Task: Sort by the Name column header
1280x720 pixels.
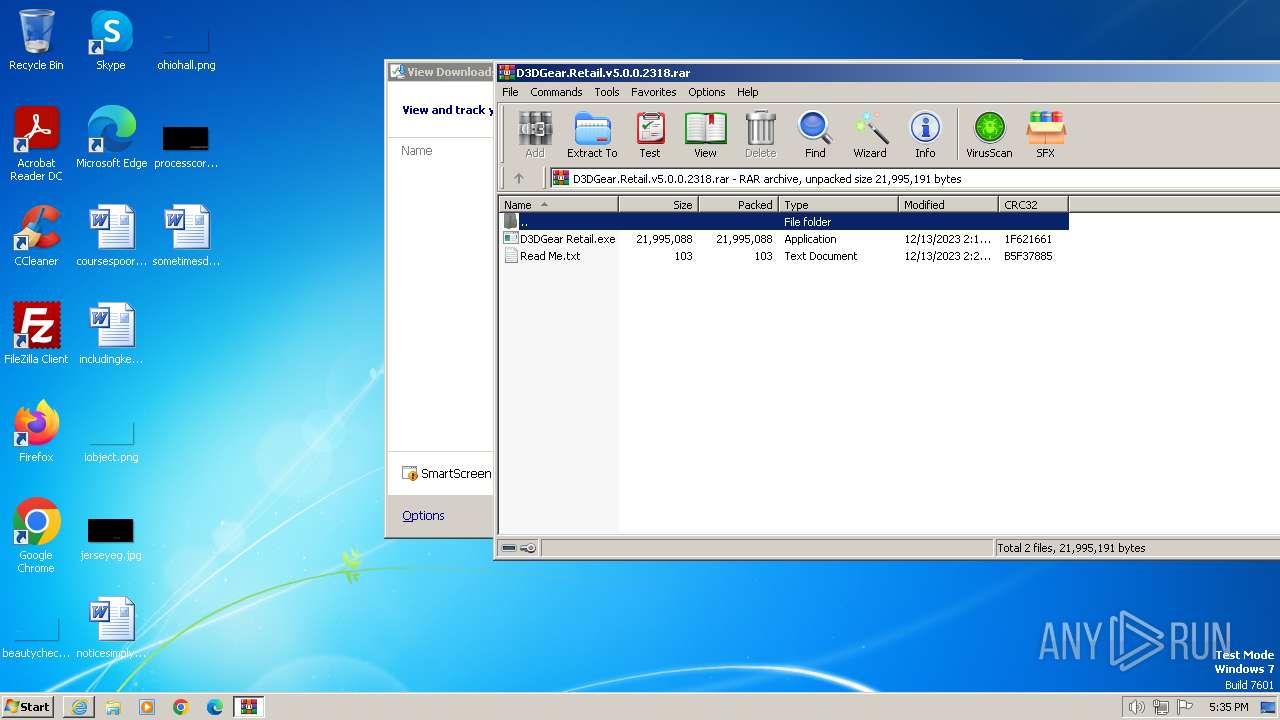Action: click(558, 205)
